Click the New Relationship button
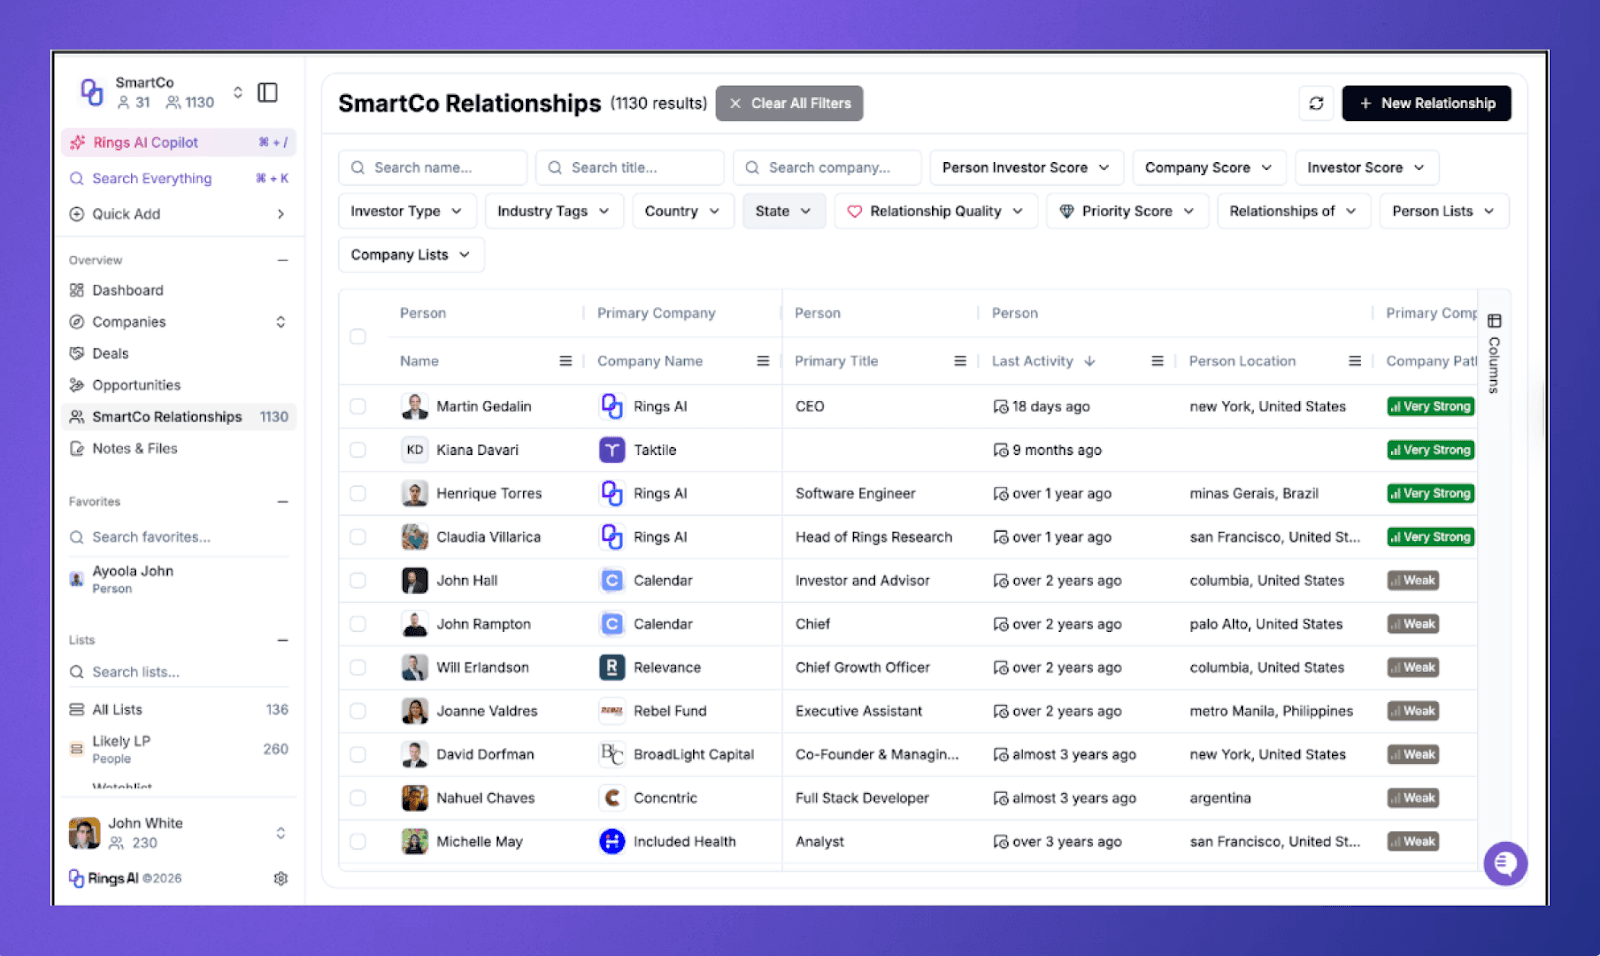The width and height of the screenshot is (1600, 956). click(x=1427, y=103)
